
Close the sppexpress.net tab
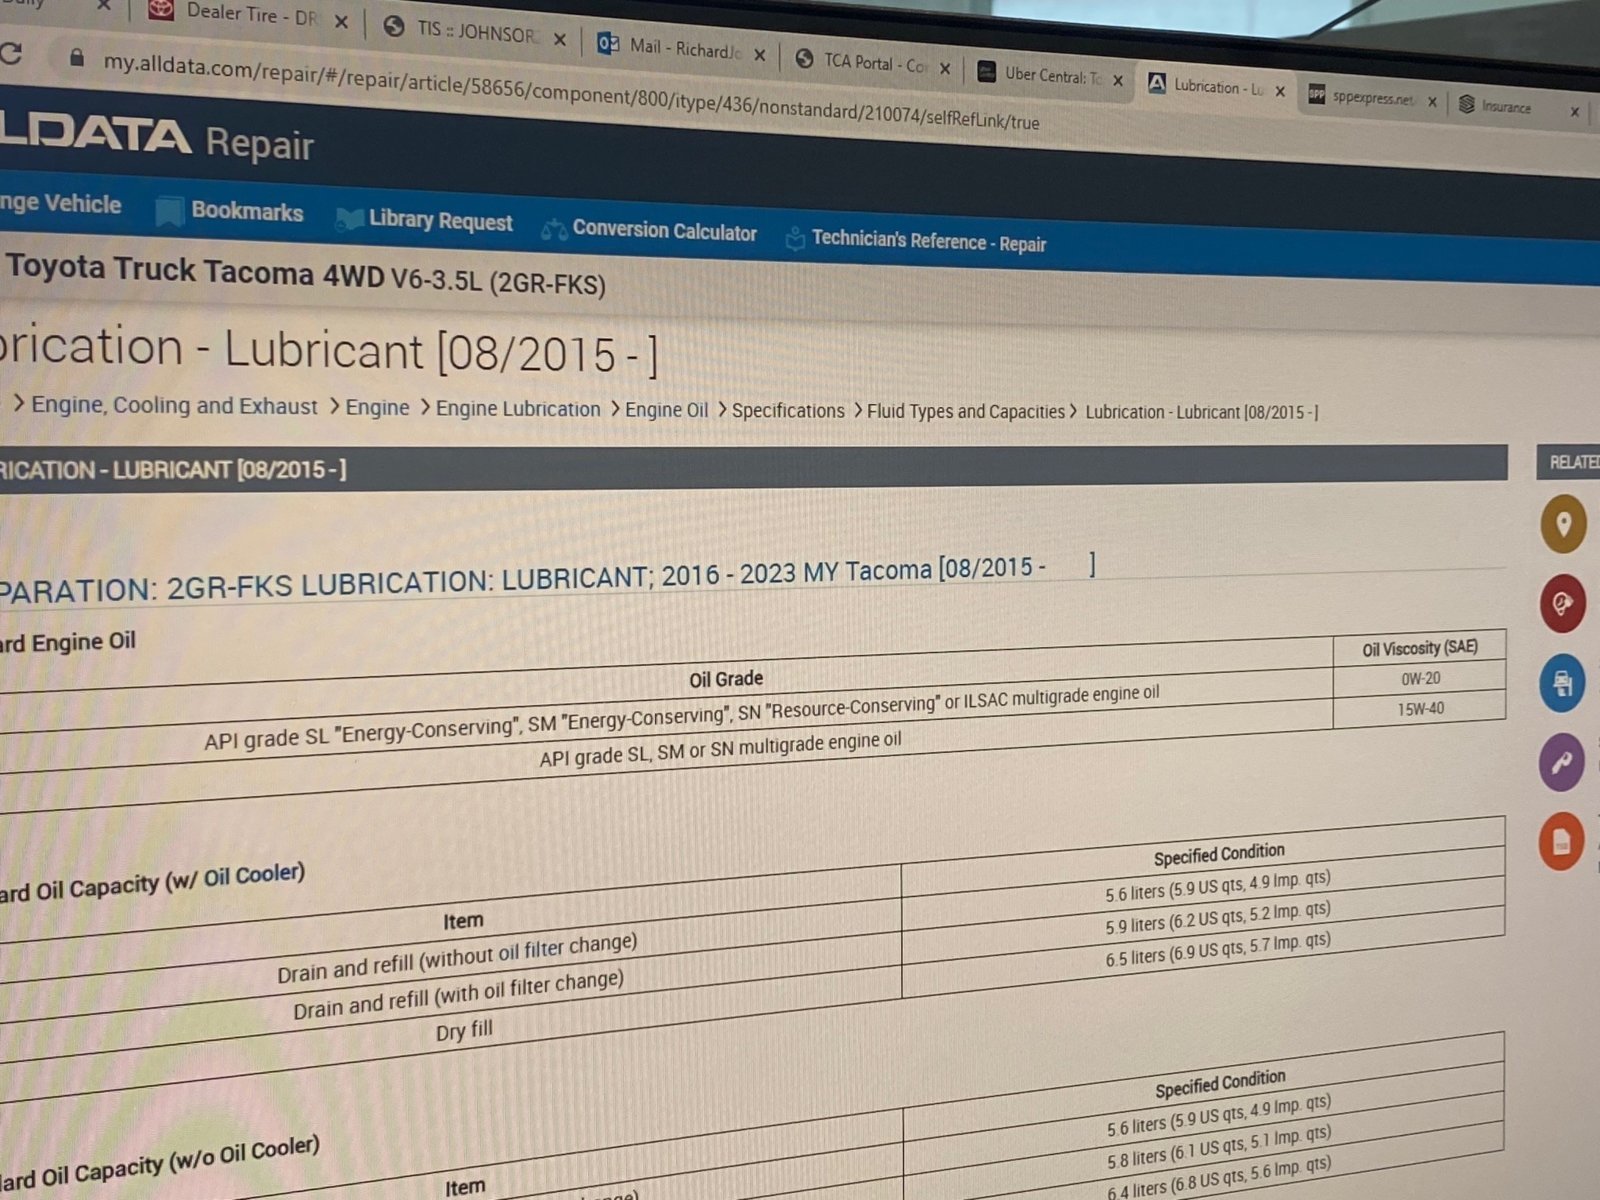1432,102
